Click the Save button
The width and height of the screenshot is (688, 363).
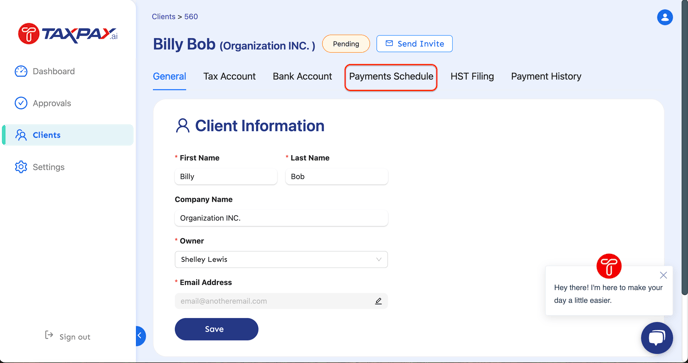click(216, 329)
